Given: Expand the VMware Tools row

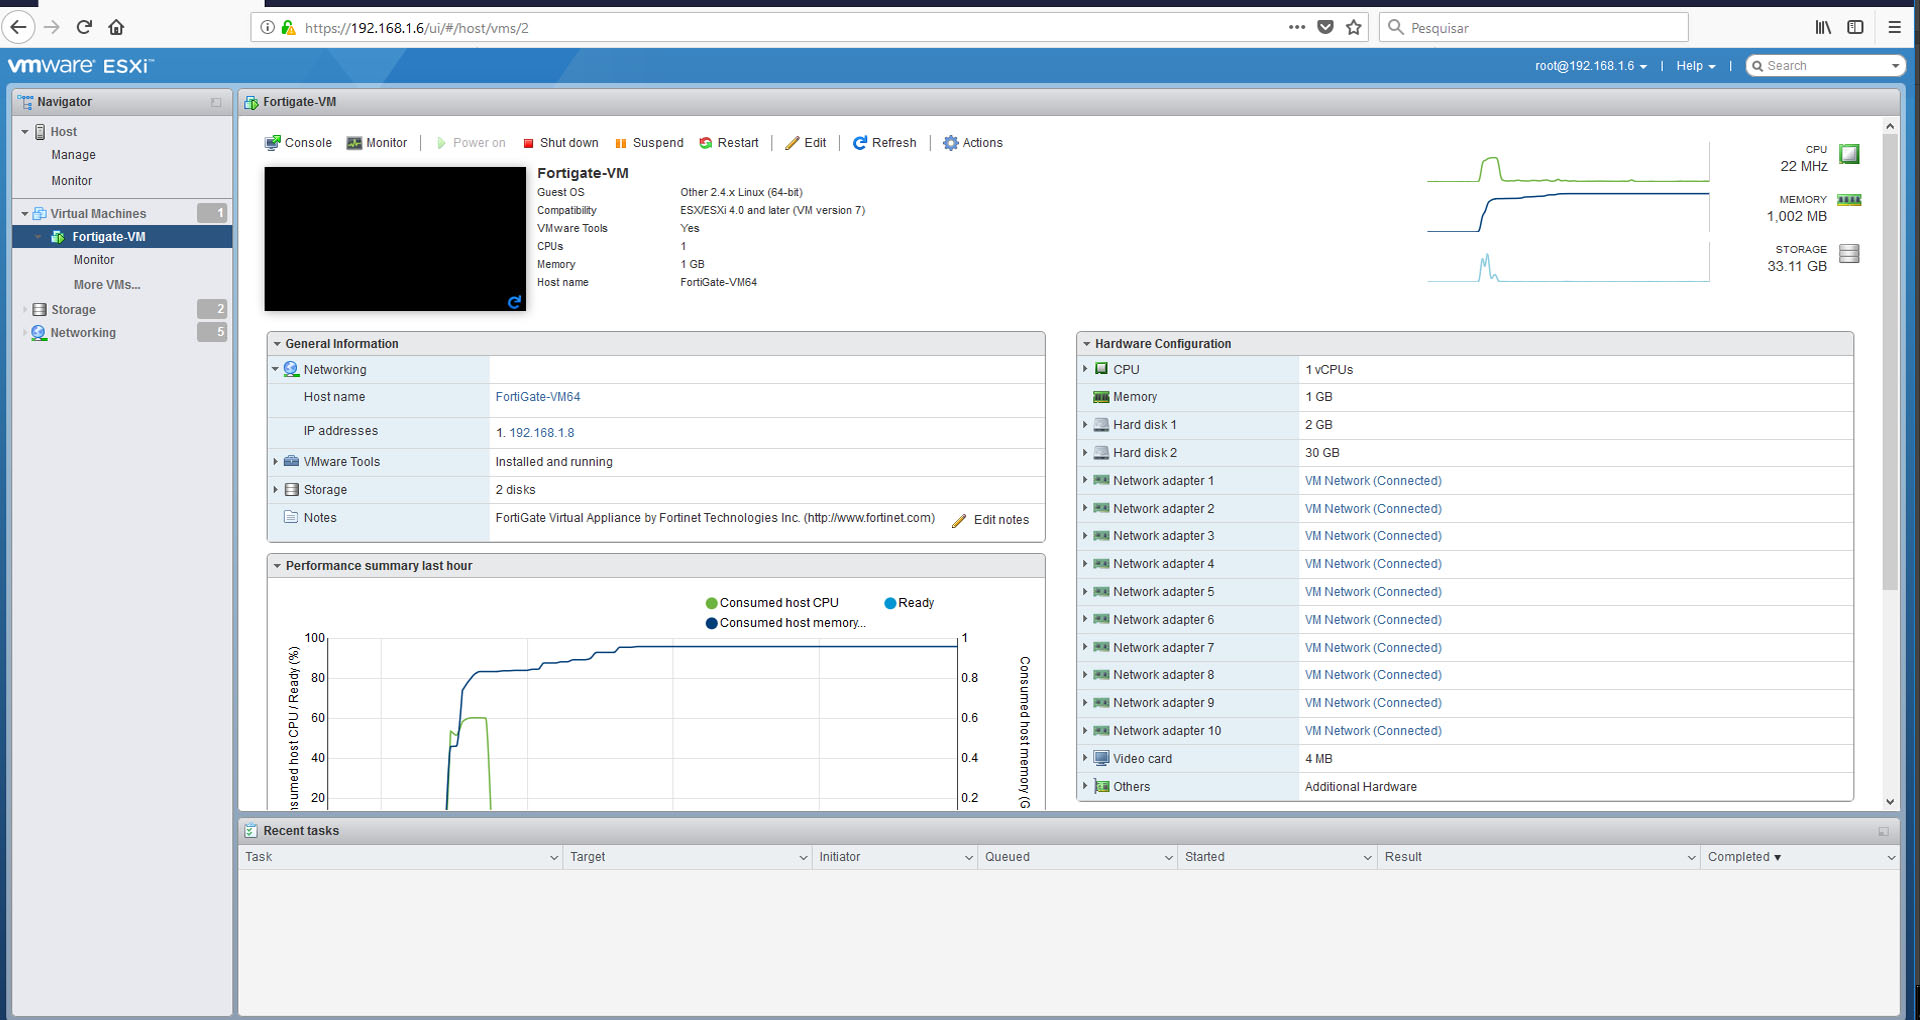Looking at the screenshot, I should (x=275, y=462).
